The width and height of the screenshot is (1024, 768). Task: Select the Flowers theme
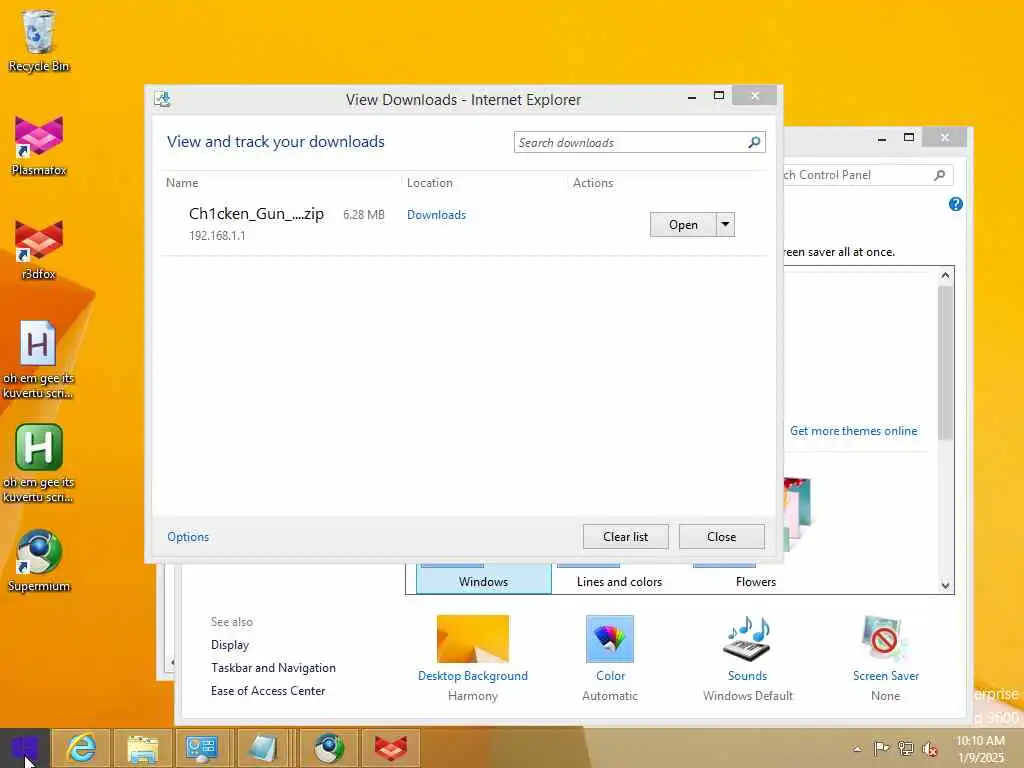[756, 579]
